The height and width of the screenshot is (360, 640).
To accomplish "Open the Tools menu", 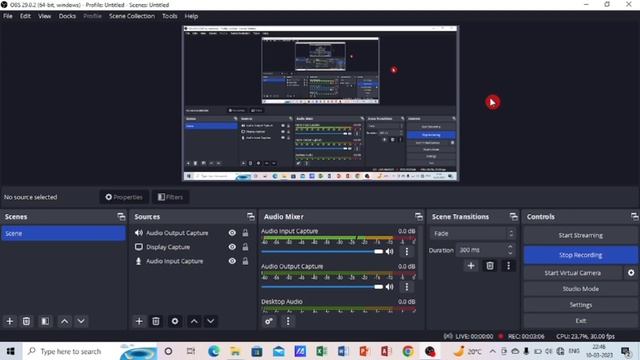I will pos(170,16).
